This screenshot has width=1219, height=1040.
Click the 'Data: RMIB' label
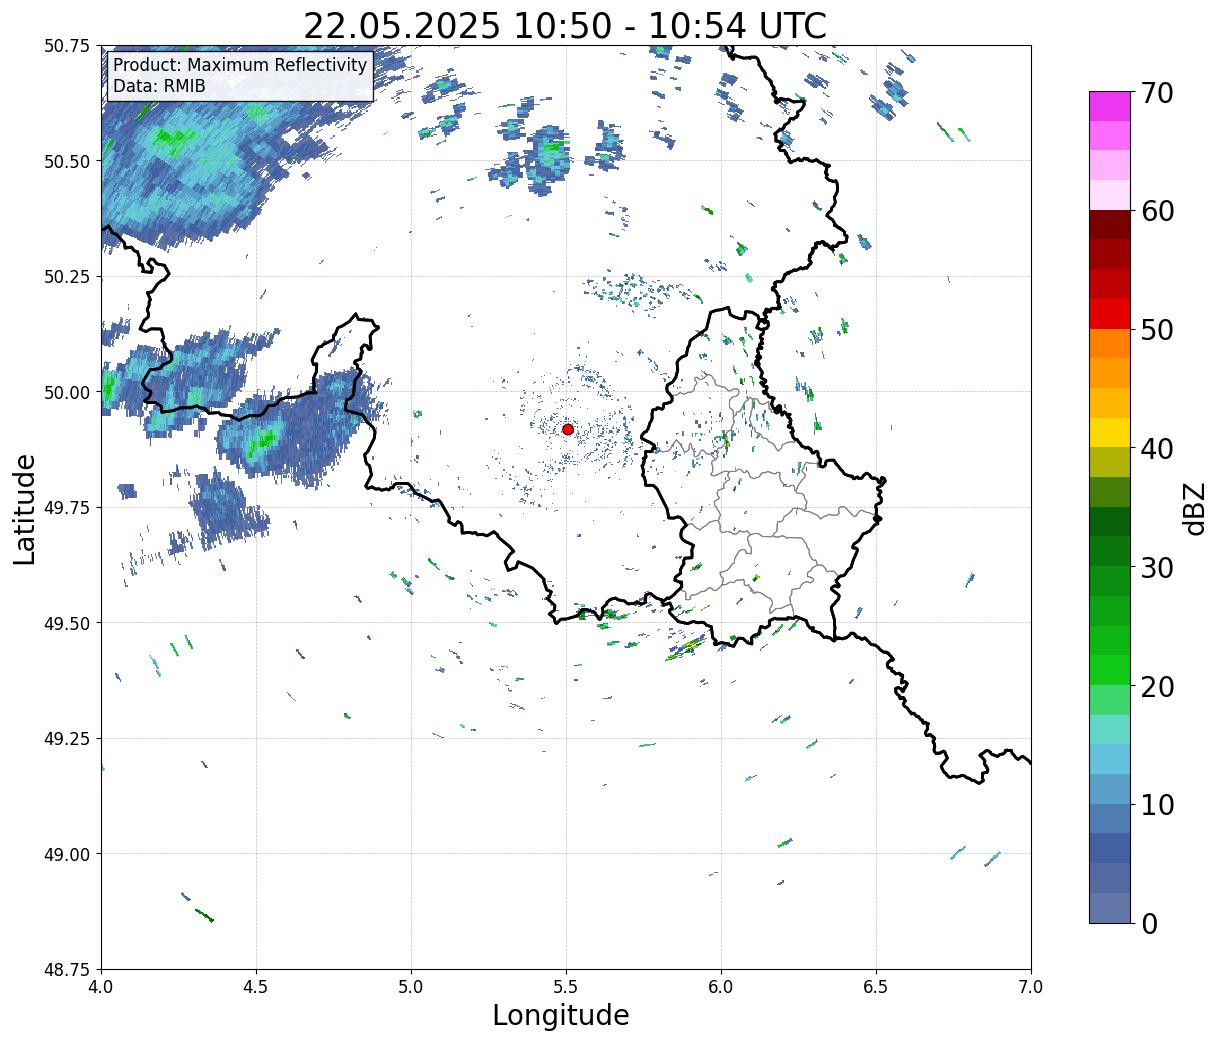click(159, 86)
